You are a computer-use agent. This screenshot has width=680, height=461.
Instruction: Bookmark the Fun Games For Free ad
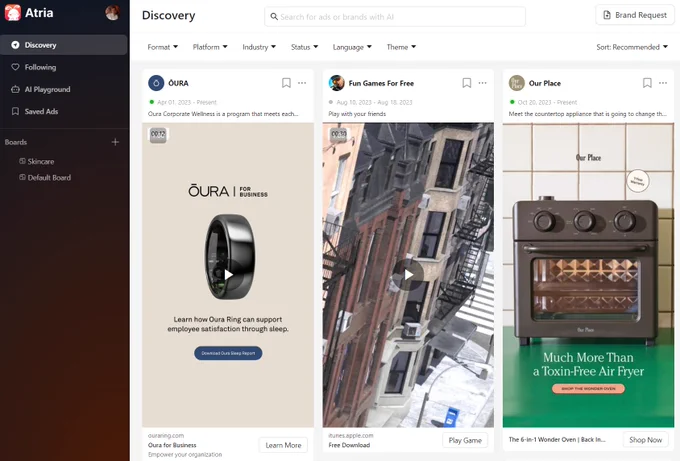point(466,83)
